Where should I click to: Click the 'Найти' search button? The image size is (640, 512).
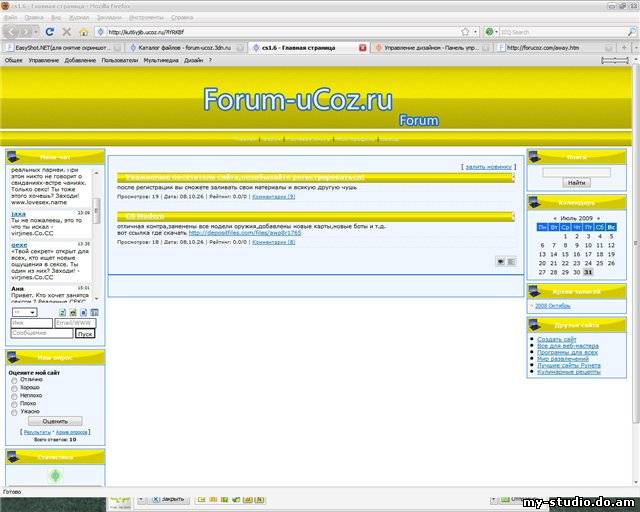click(x=576, y=183)
